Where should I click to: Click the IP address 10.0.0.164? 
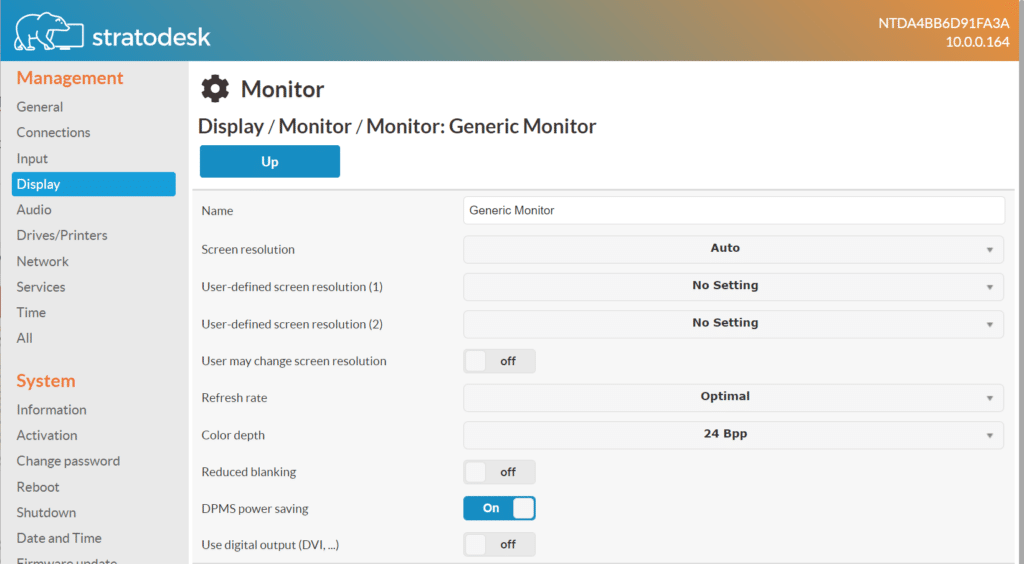[977, 42]
